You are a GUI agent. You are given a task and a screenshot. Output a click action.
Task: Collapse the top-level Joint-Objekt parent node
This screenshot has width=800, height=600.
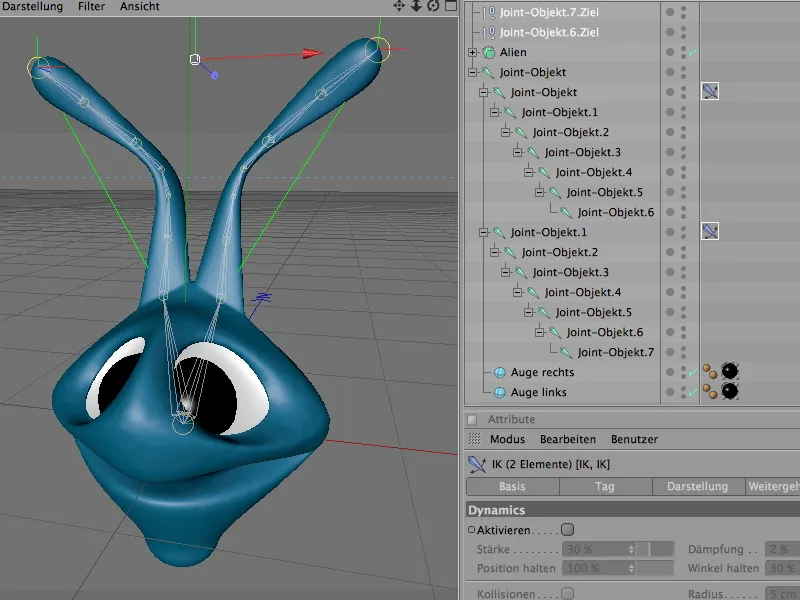click(x=472, y=72)
